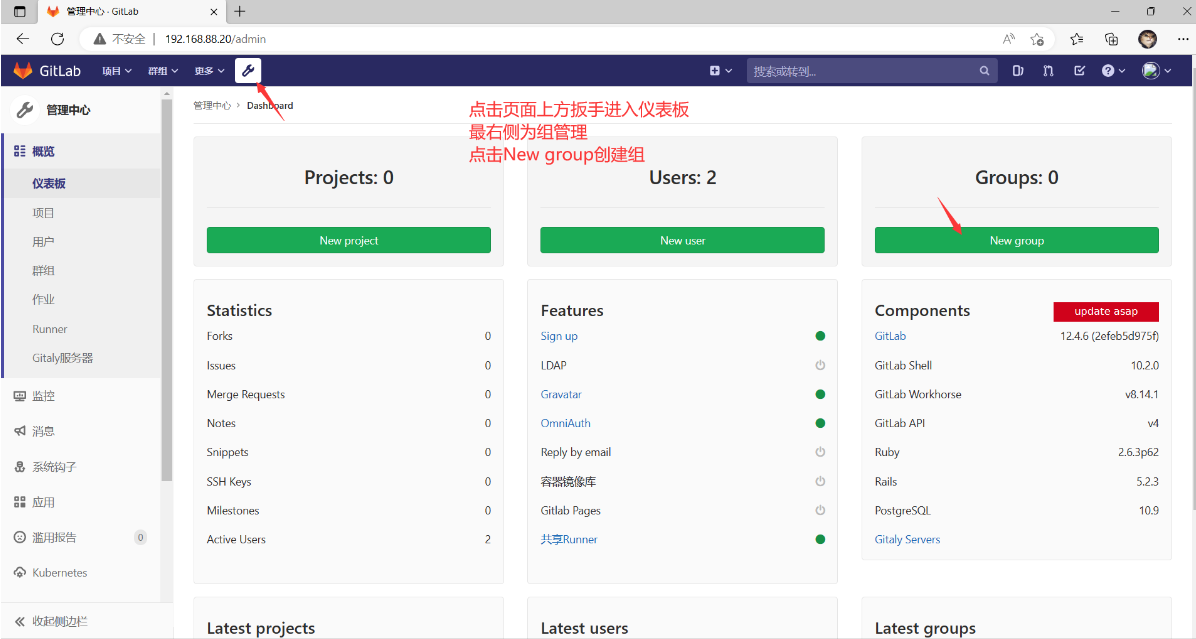Click the New user button
The width and height of the screenshot is (1196, 639).
[683, 240]
